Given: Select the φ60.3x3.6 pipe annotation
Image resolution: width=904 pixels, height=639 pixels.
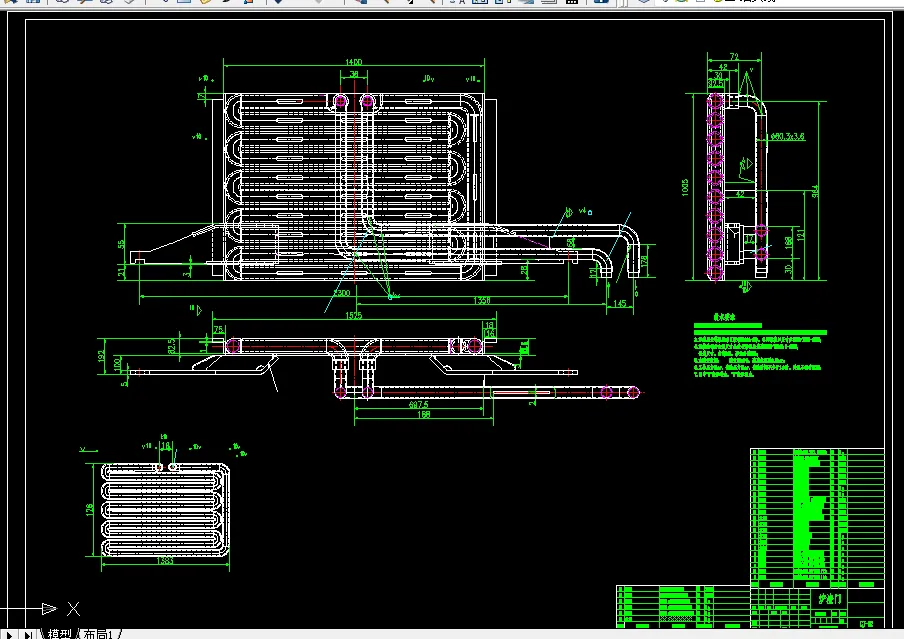Looking at the screenshot, I should point(788,137).
